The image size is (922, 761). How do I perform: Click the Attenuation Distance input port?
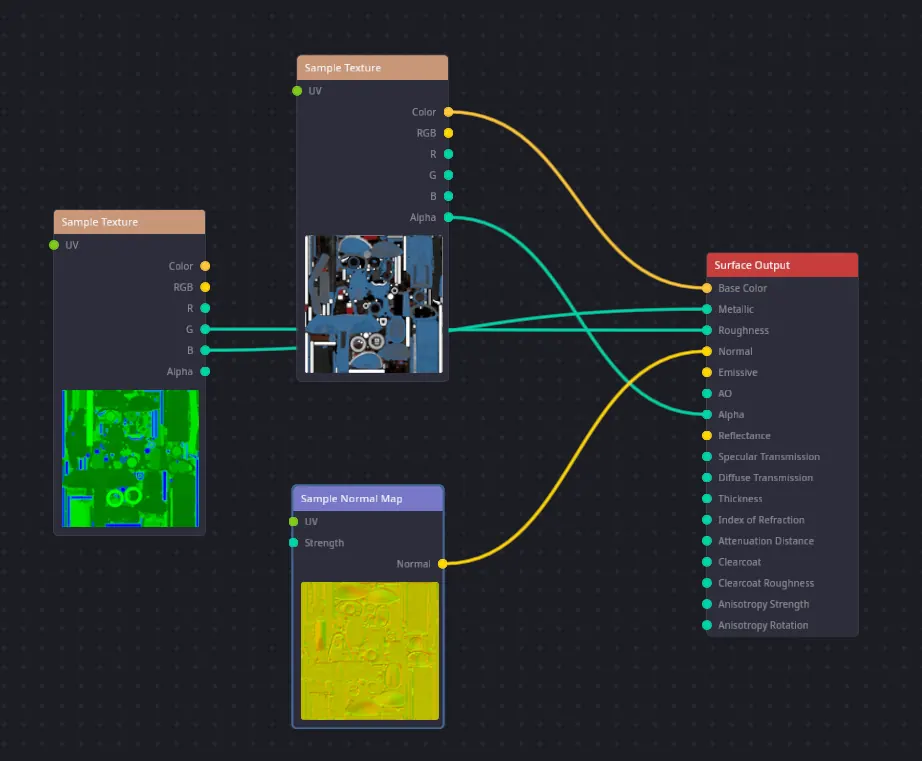(707, 541)
